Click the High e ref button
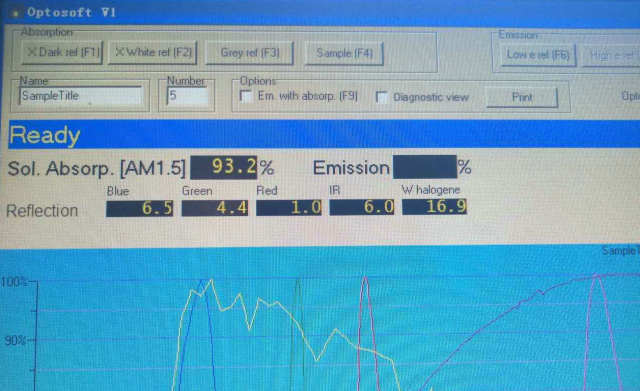640x391 pixels. [611, 56]
